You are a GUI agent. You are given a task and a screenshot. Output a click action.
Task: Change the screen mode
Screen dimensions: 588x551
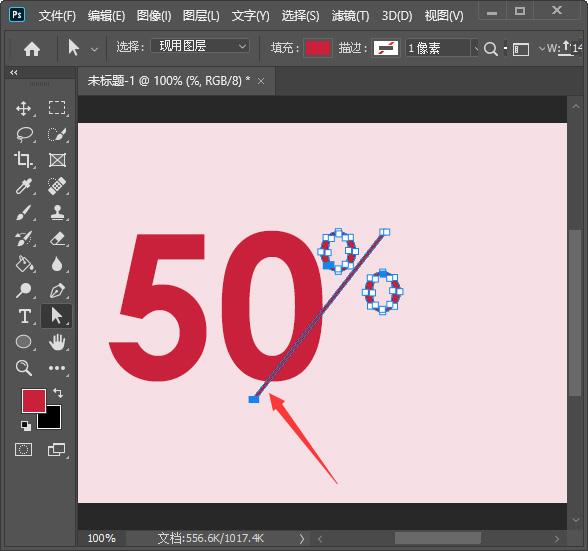pyautogui.click(x=57, y=449)
